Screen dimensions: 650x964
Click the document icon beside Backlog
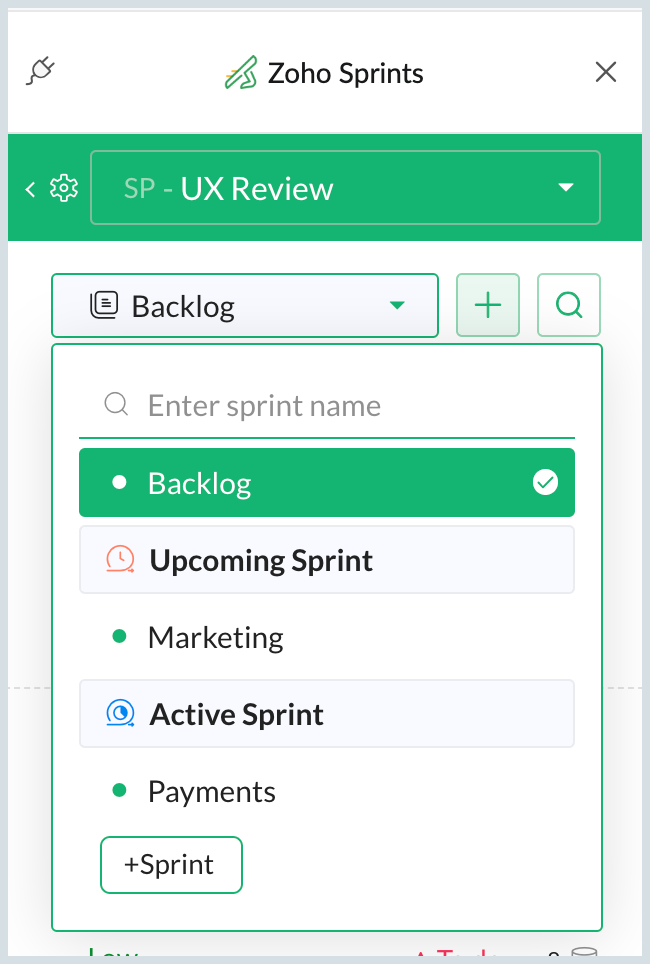pos(104,305)
